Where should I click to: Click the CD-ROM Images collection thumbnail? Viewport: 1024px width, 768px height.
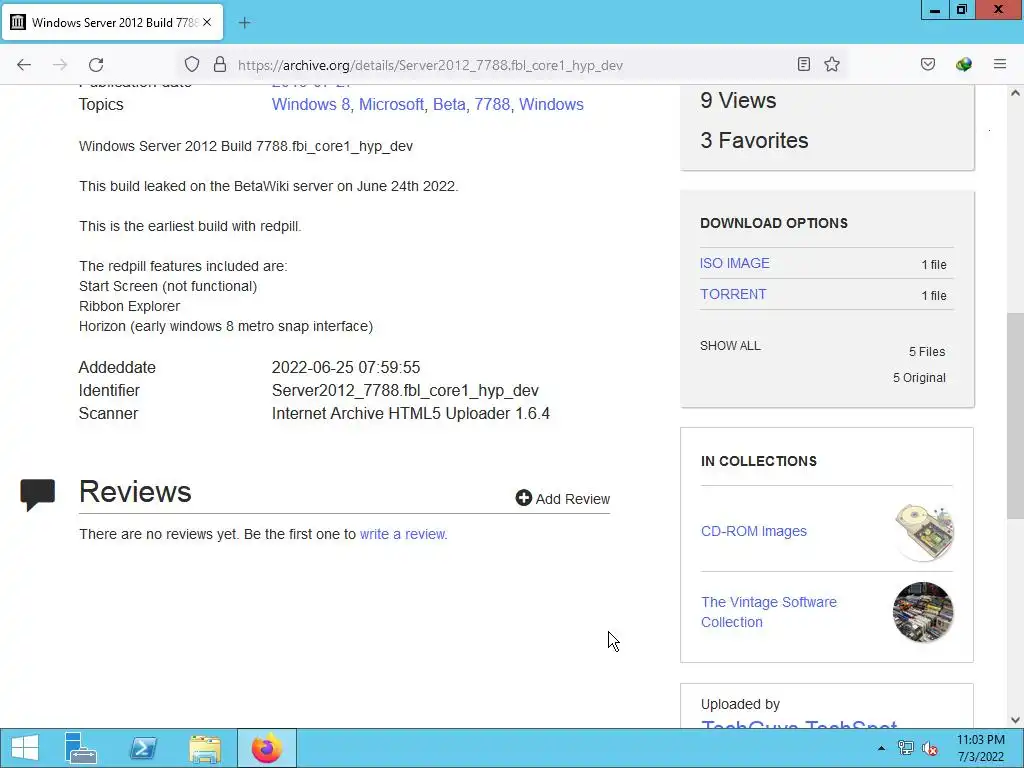923,532
